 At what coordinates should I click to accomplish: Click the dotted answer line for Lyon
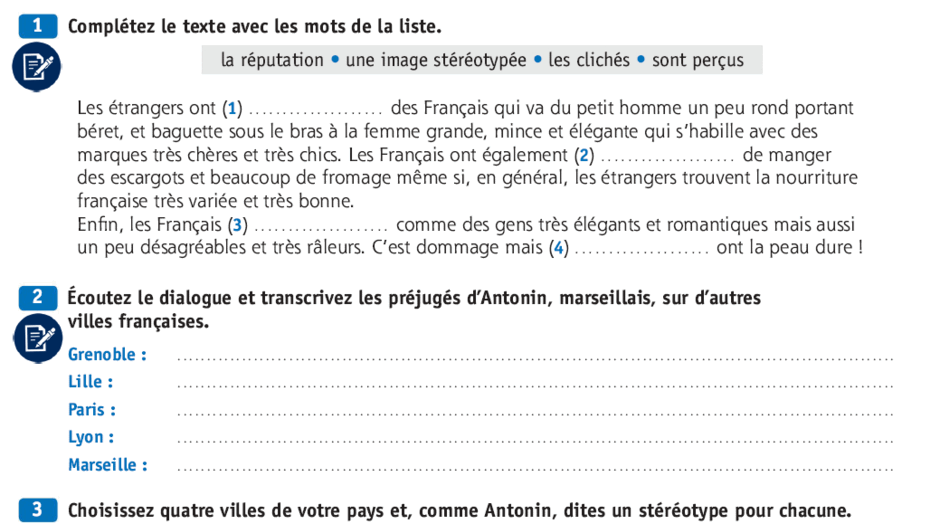[x=535, y=441]
